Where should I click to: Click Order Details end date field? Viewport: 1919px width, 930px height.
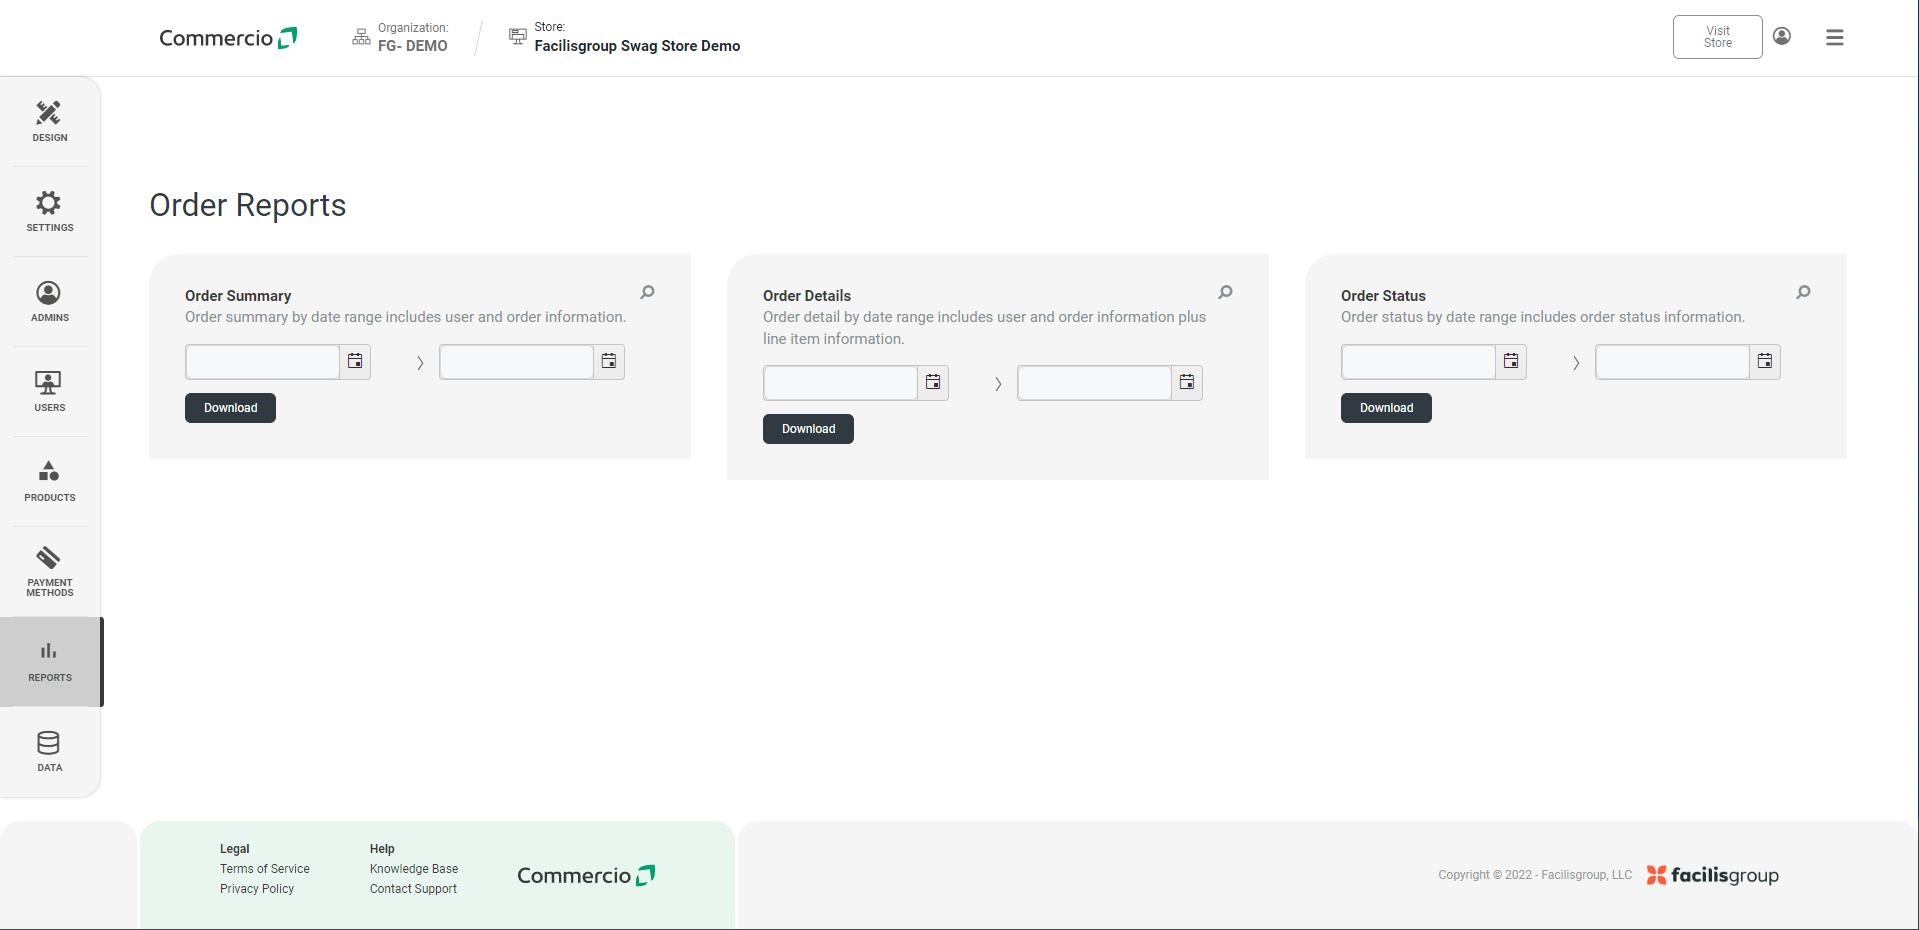pos(1095,383)
